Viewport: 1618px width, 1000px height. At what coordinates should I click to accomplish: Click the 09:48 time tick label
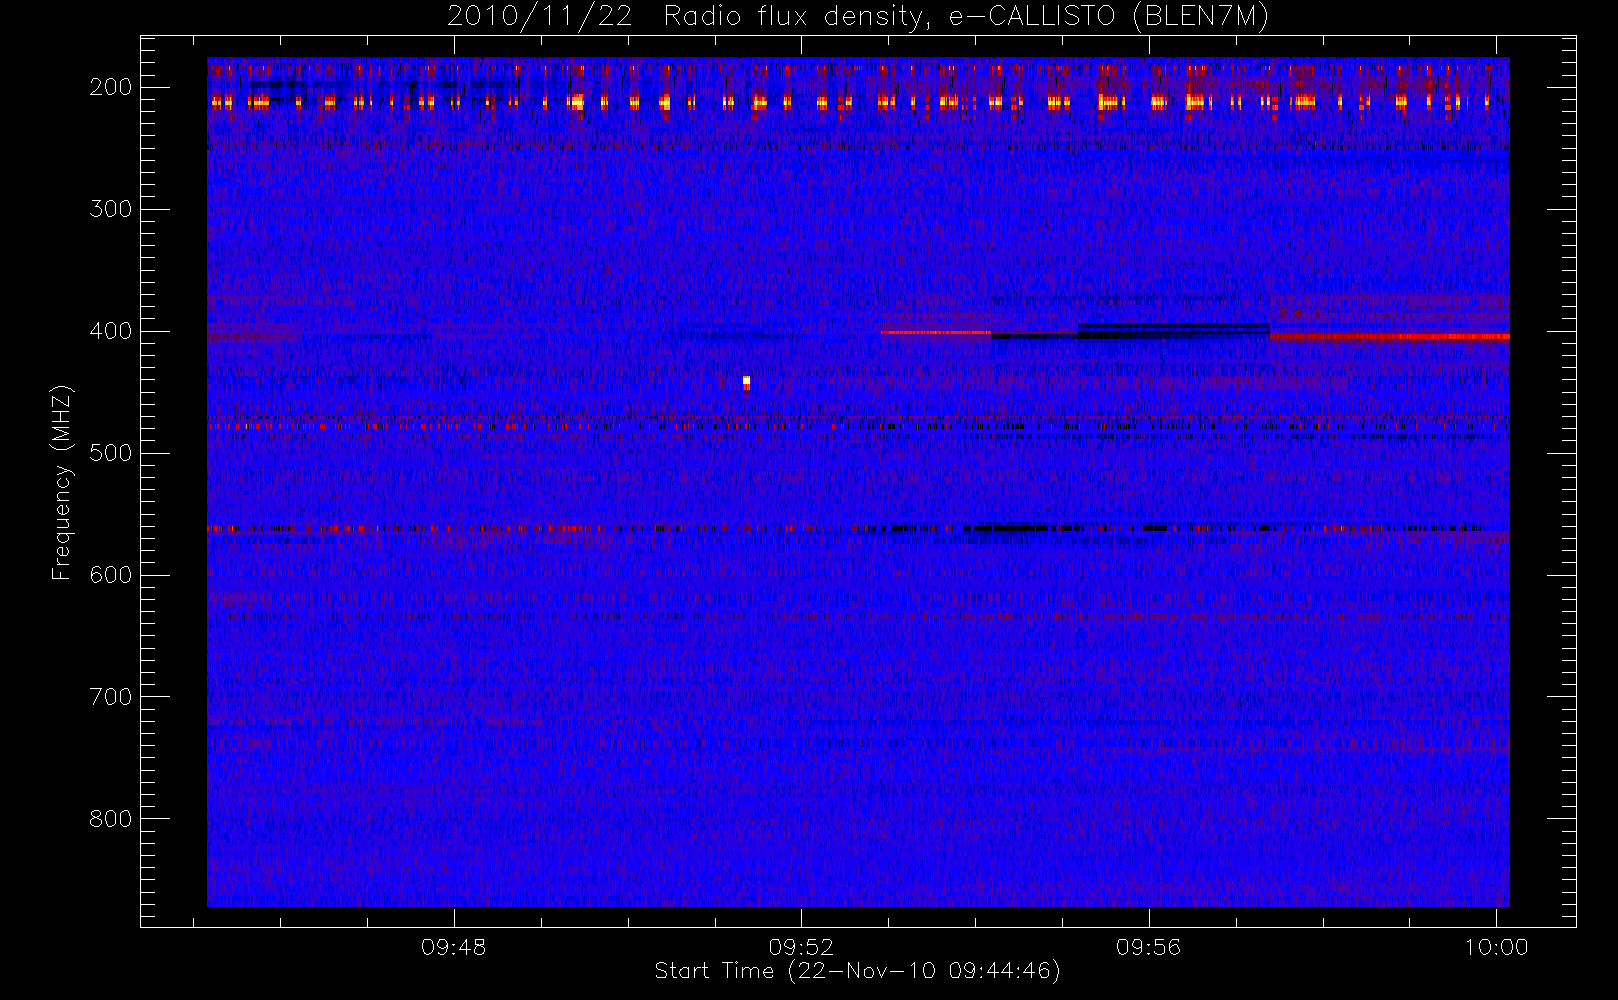[x=453, y=947]
